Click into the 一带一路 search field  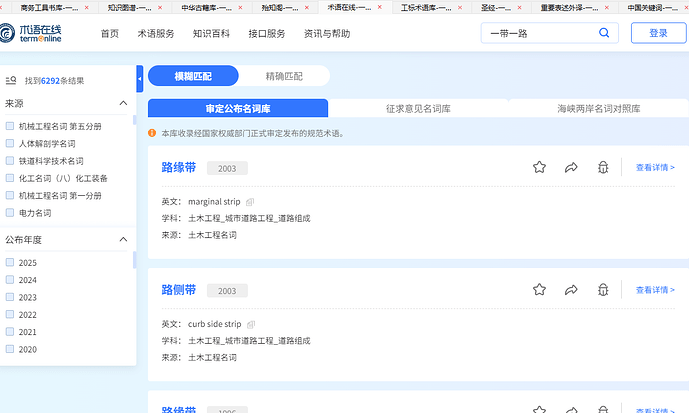coord(540,33)
